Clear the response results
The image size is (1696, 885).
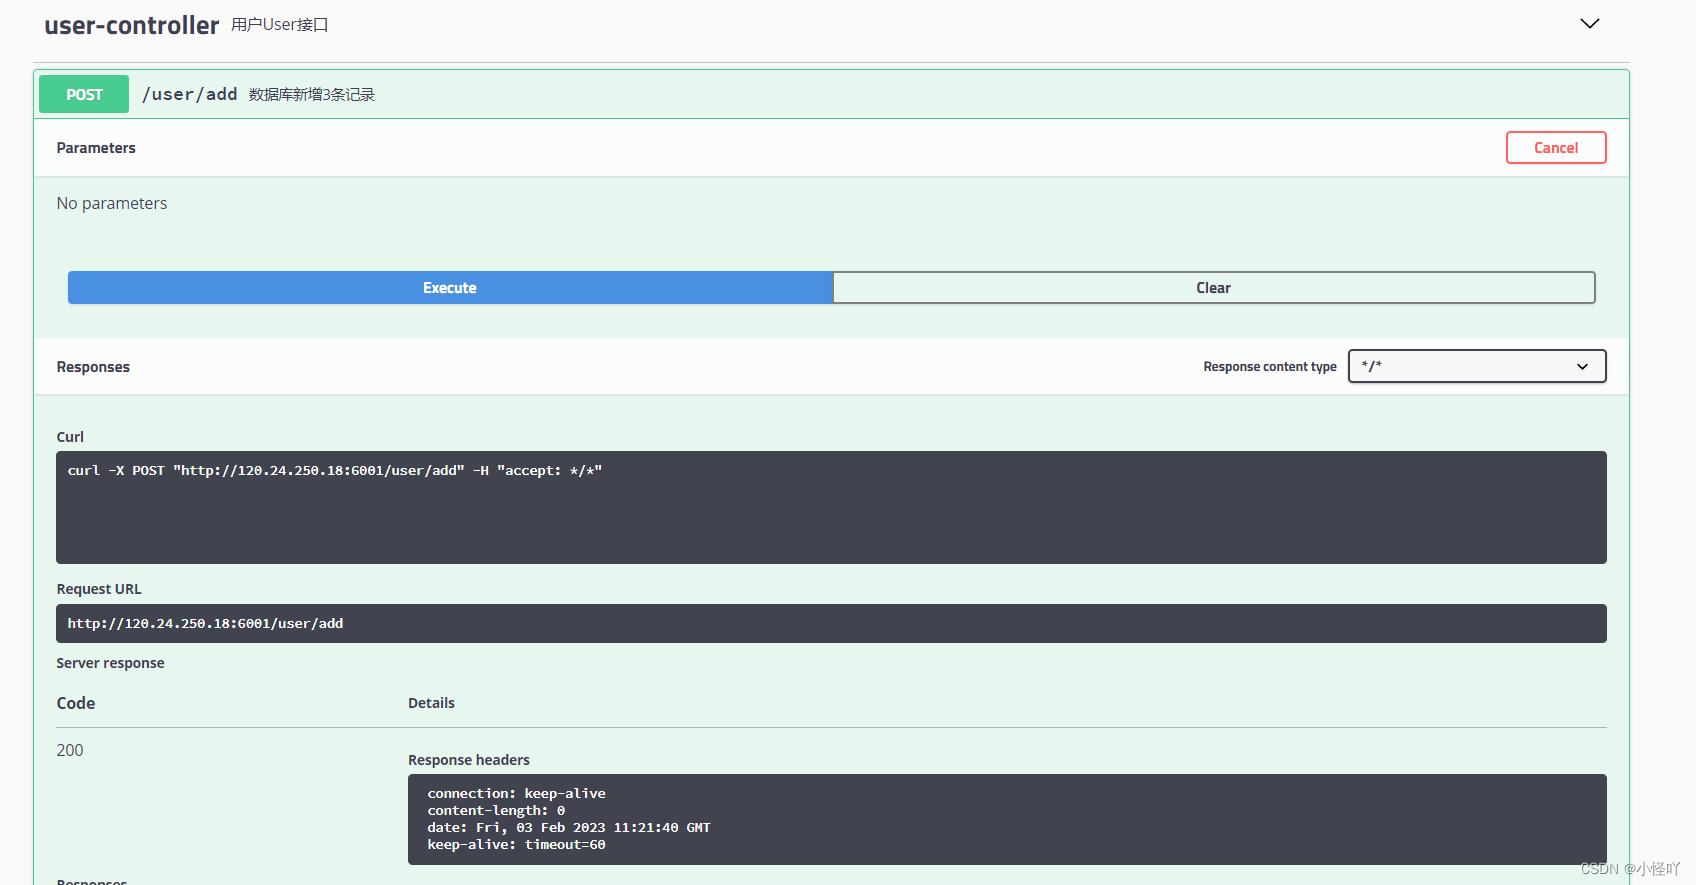tap(1214, 288)
